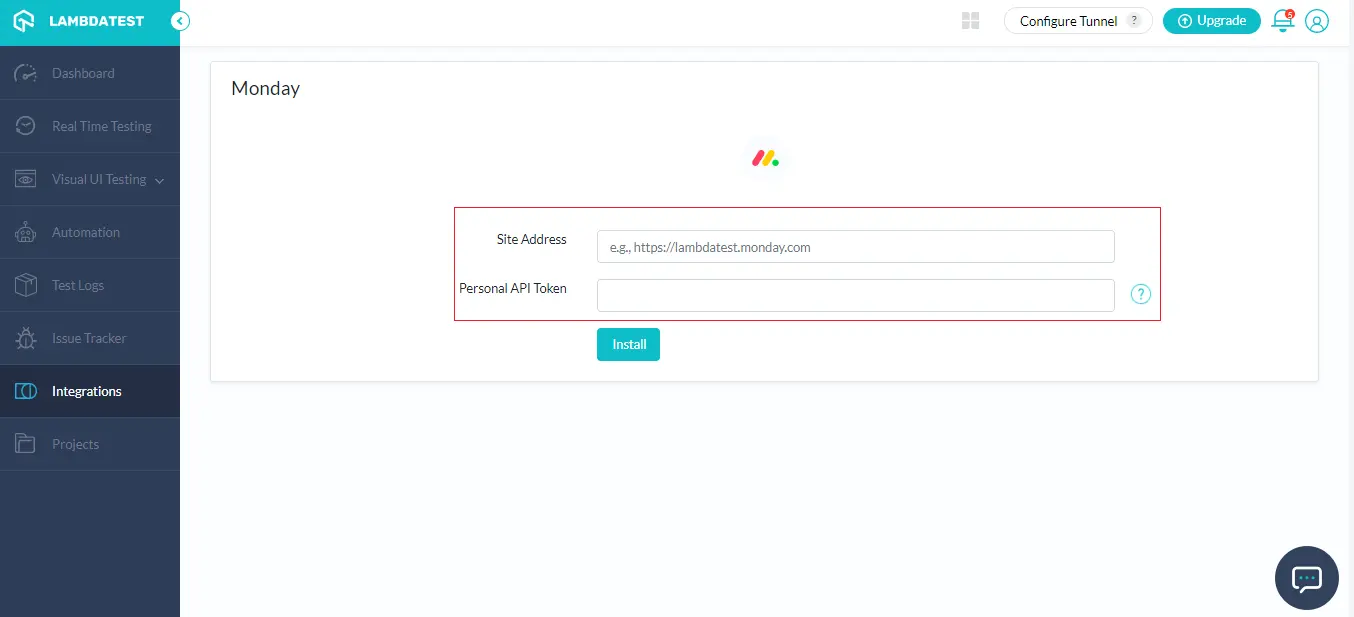Open the Issue Tracker section
The image size is (1354, 617).
click(88, 338)
